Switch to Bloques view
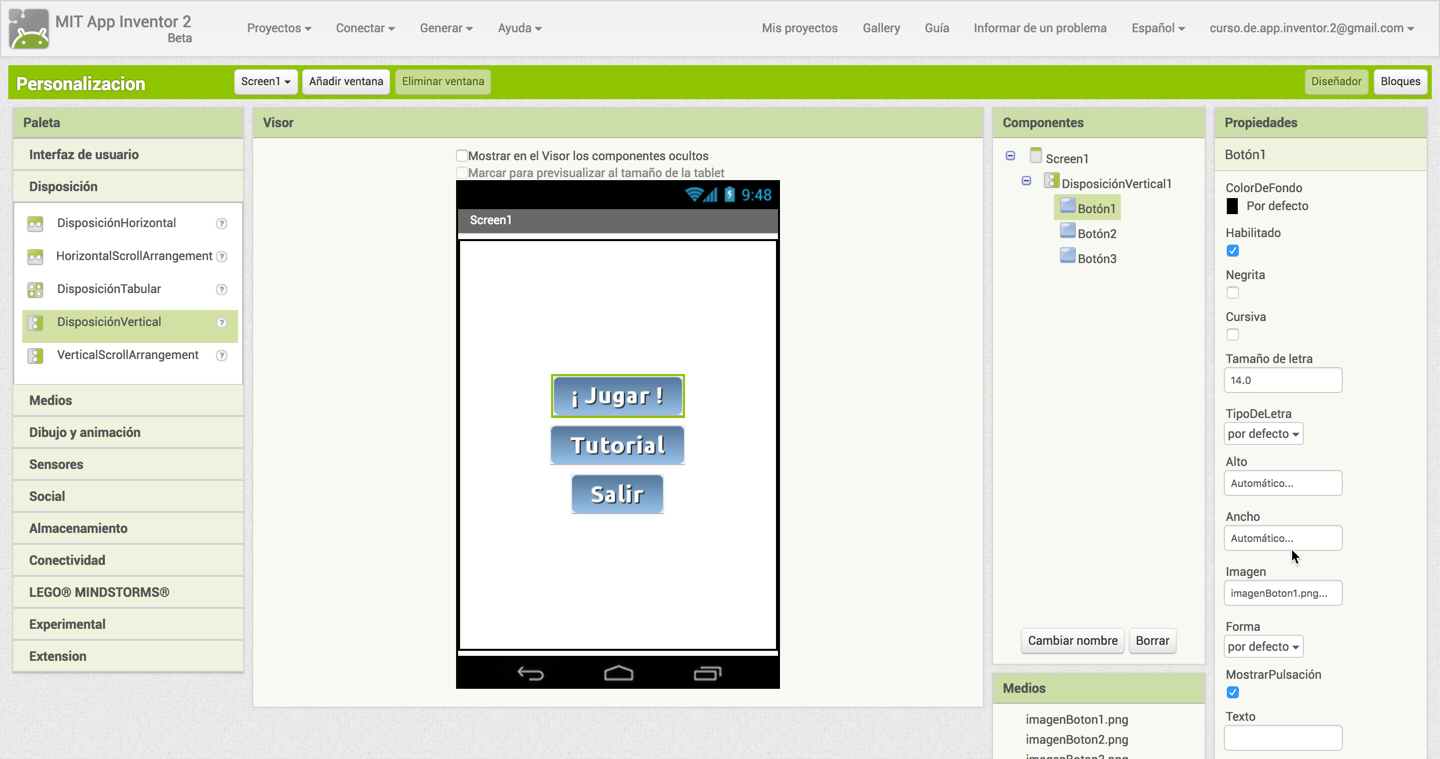Viewport: 1440px width, 759px height. coord(1400,82)
